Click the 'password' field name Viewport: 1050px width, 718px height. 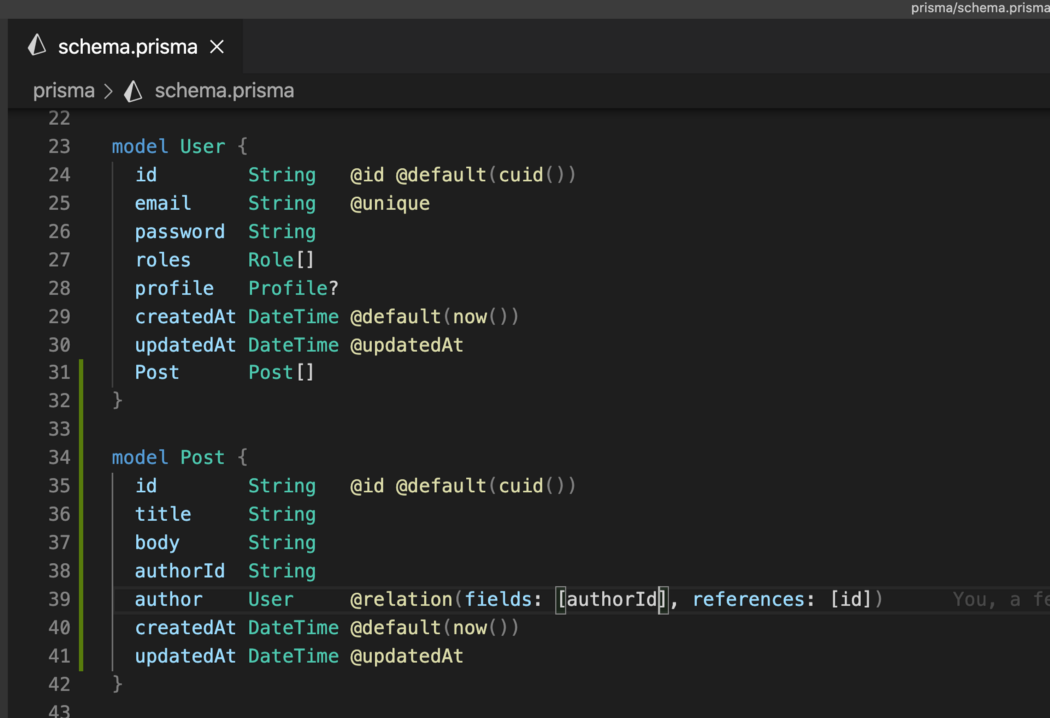point(179,232)
